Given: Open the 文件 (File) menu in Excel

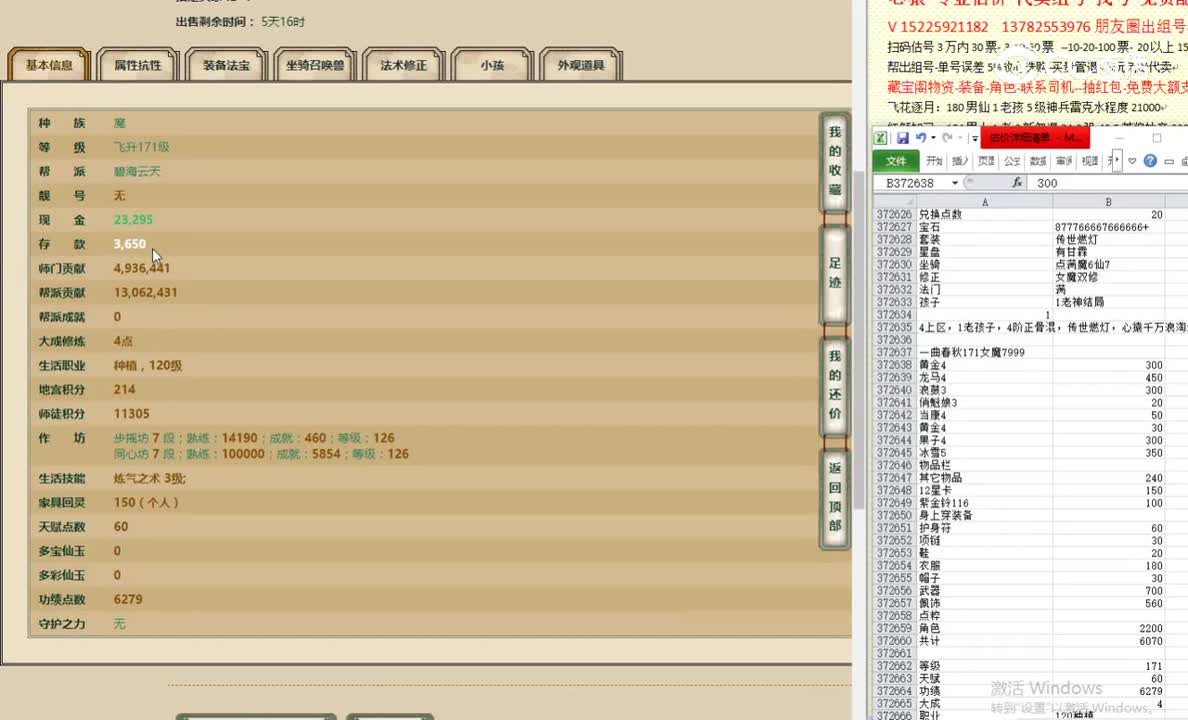Looking at the screenshot, I should [899, 160].
